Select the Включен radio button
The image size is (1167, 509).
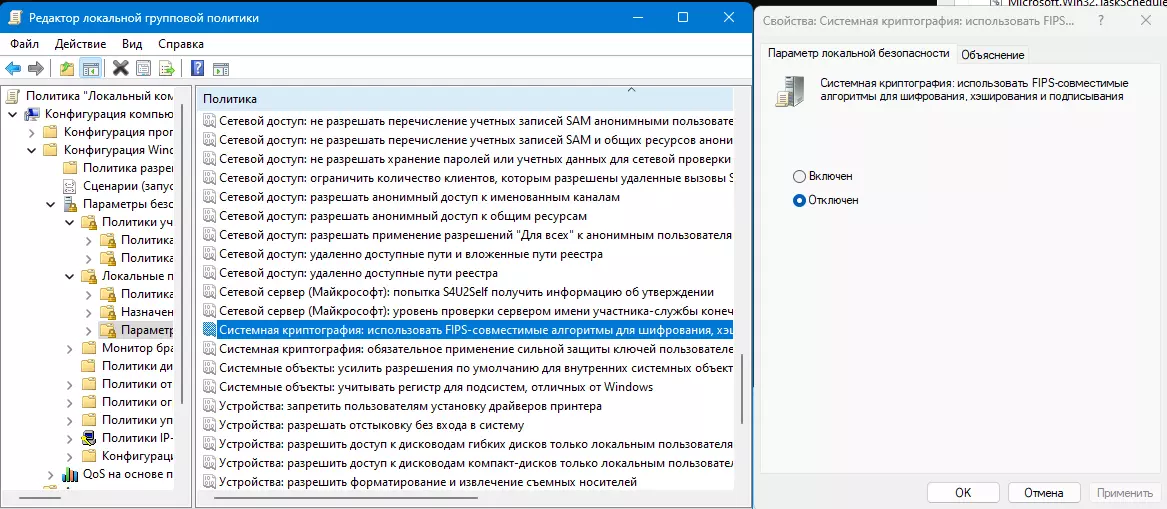[799, 176]
